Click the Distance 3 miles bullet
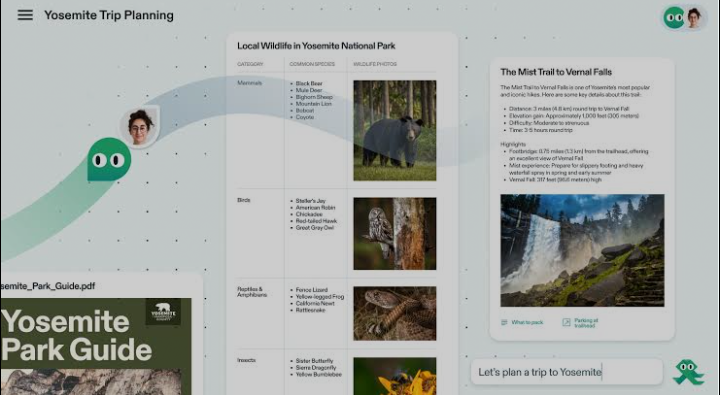The image size is (720, 395). point(569,109)
